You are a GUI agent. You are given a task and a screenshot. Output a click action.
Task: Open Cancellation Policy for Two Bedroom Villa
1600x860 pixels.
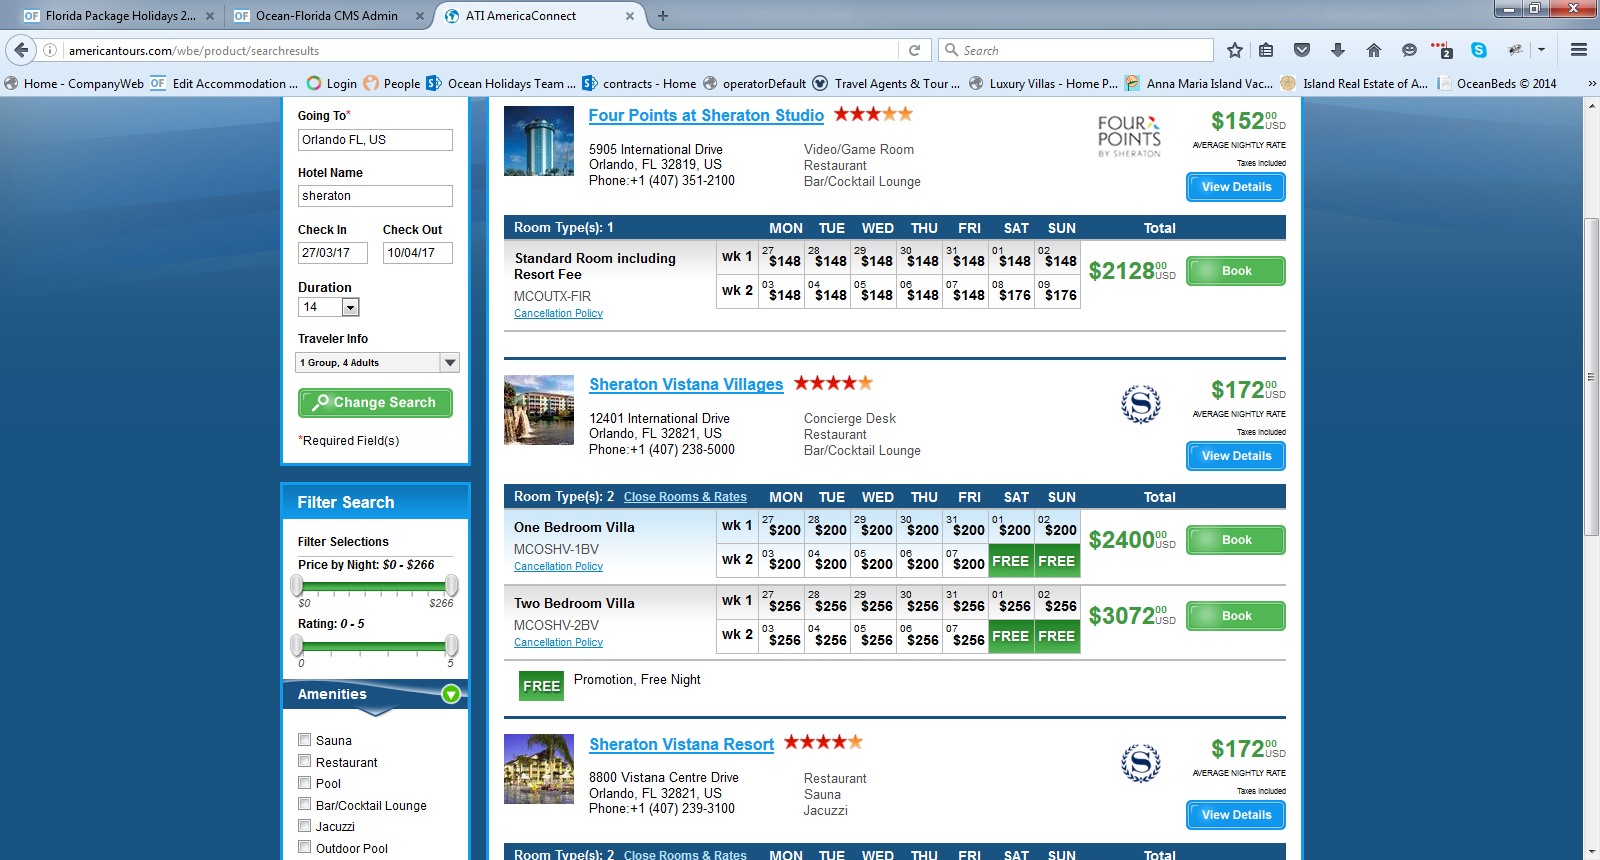click(558, 642)
